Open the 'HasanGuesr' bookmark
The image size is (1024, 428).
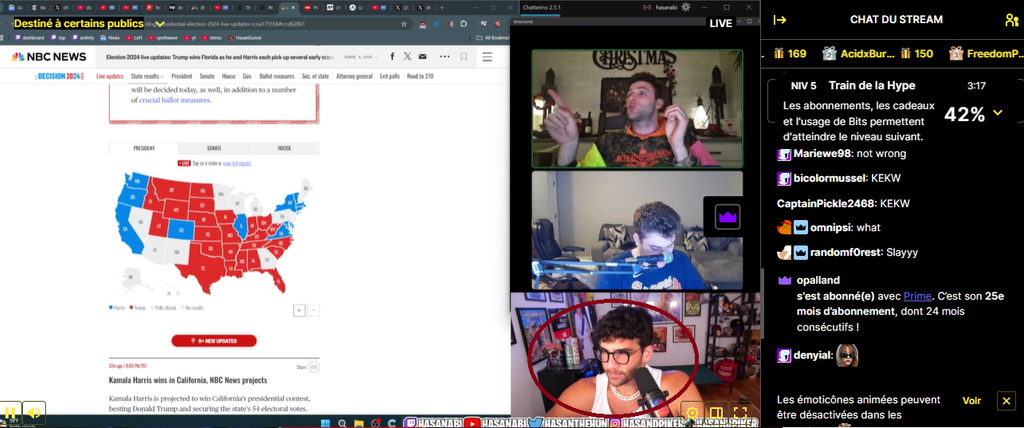click(243, 38)
